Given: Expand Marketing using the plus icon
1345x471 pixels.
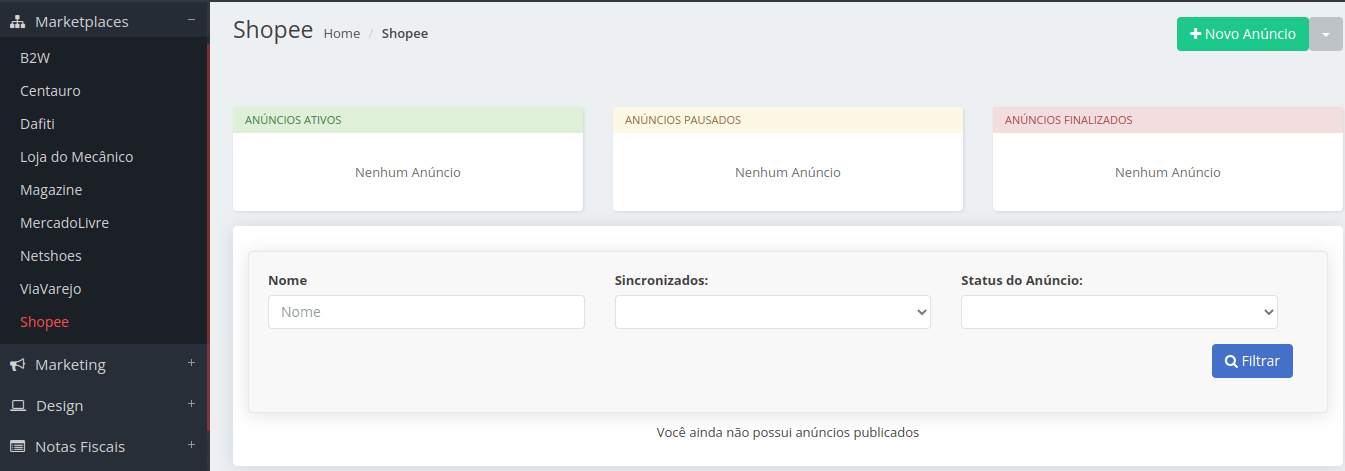Looking at the screenshot, I should (191, 363).
